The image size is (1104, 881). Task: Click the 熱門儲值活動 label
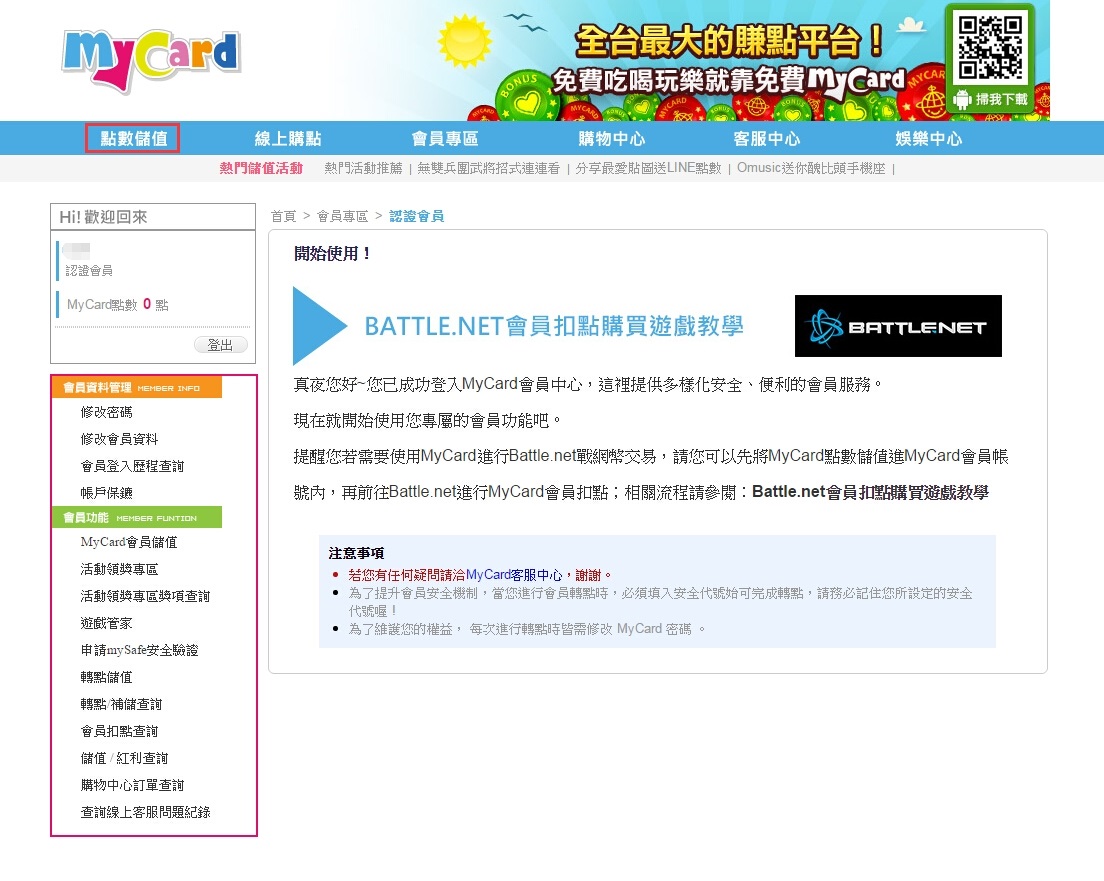261,168
